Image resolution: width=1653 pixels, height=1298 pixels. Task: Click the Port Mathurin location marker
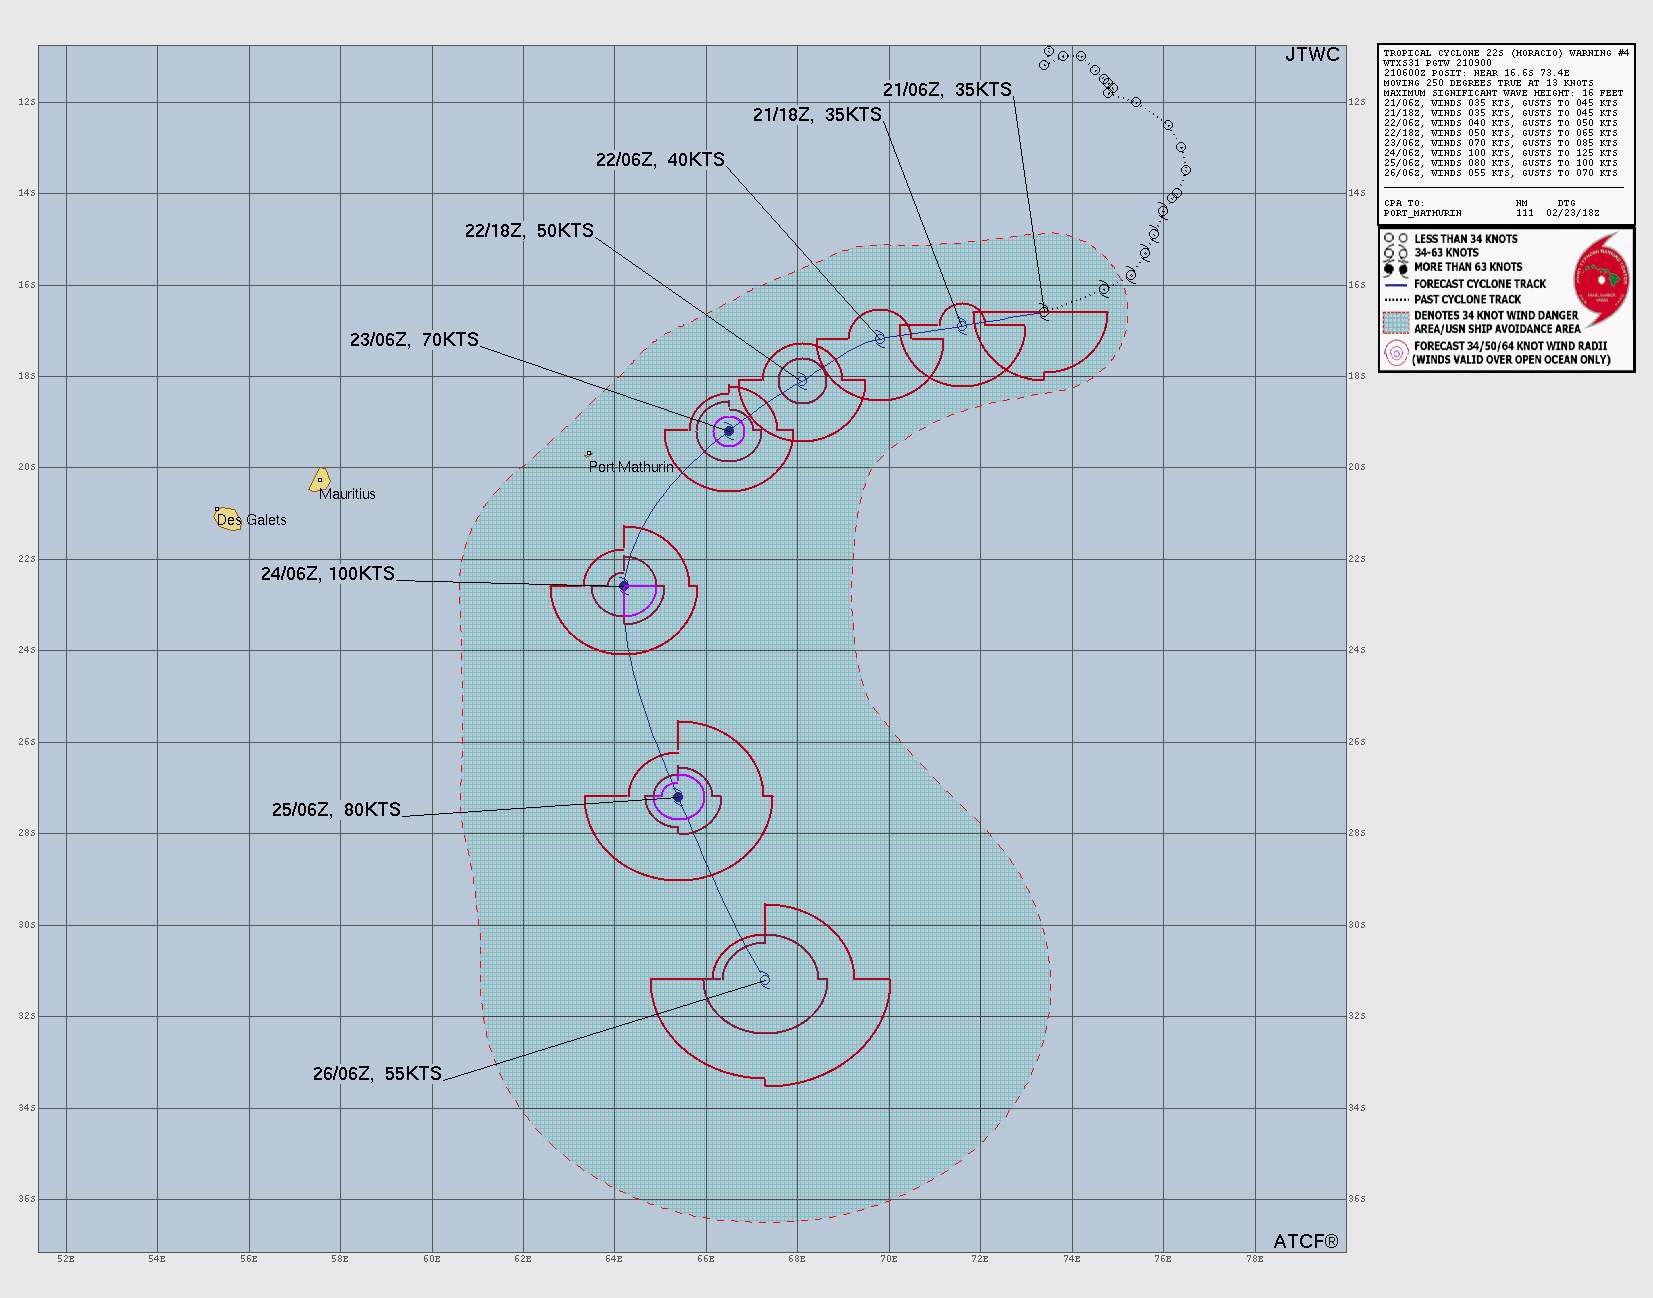(x=588, y=454)
